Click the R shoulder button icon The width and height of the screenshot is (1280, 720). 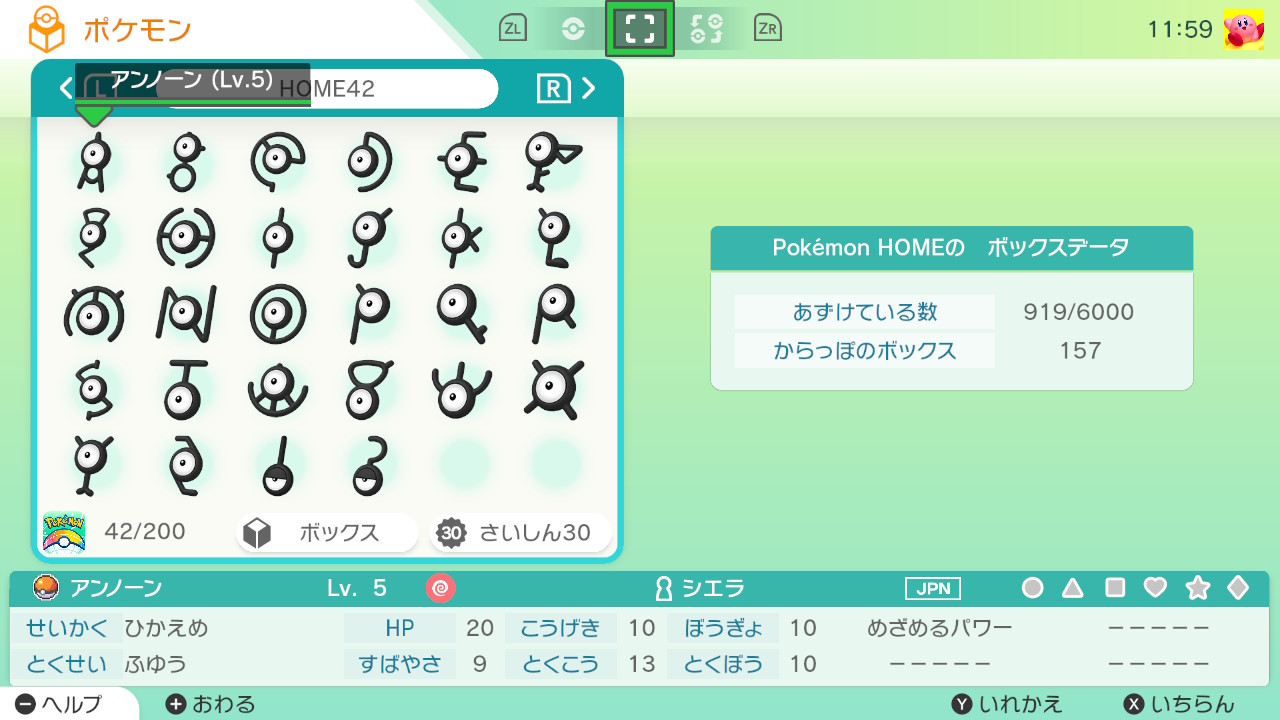(553, 88)
